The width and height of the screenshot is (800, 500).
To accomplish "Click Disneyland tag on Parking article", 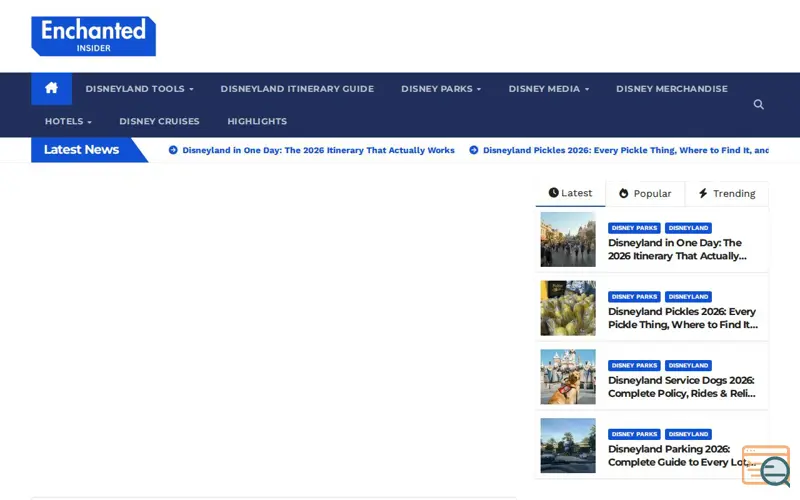I will 688,434.
